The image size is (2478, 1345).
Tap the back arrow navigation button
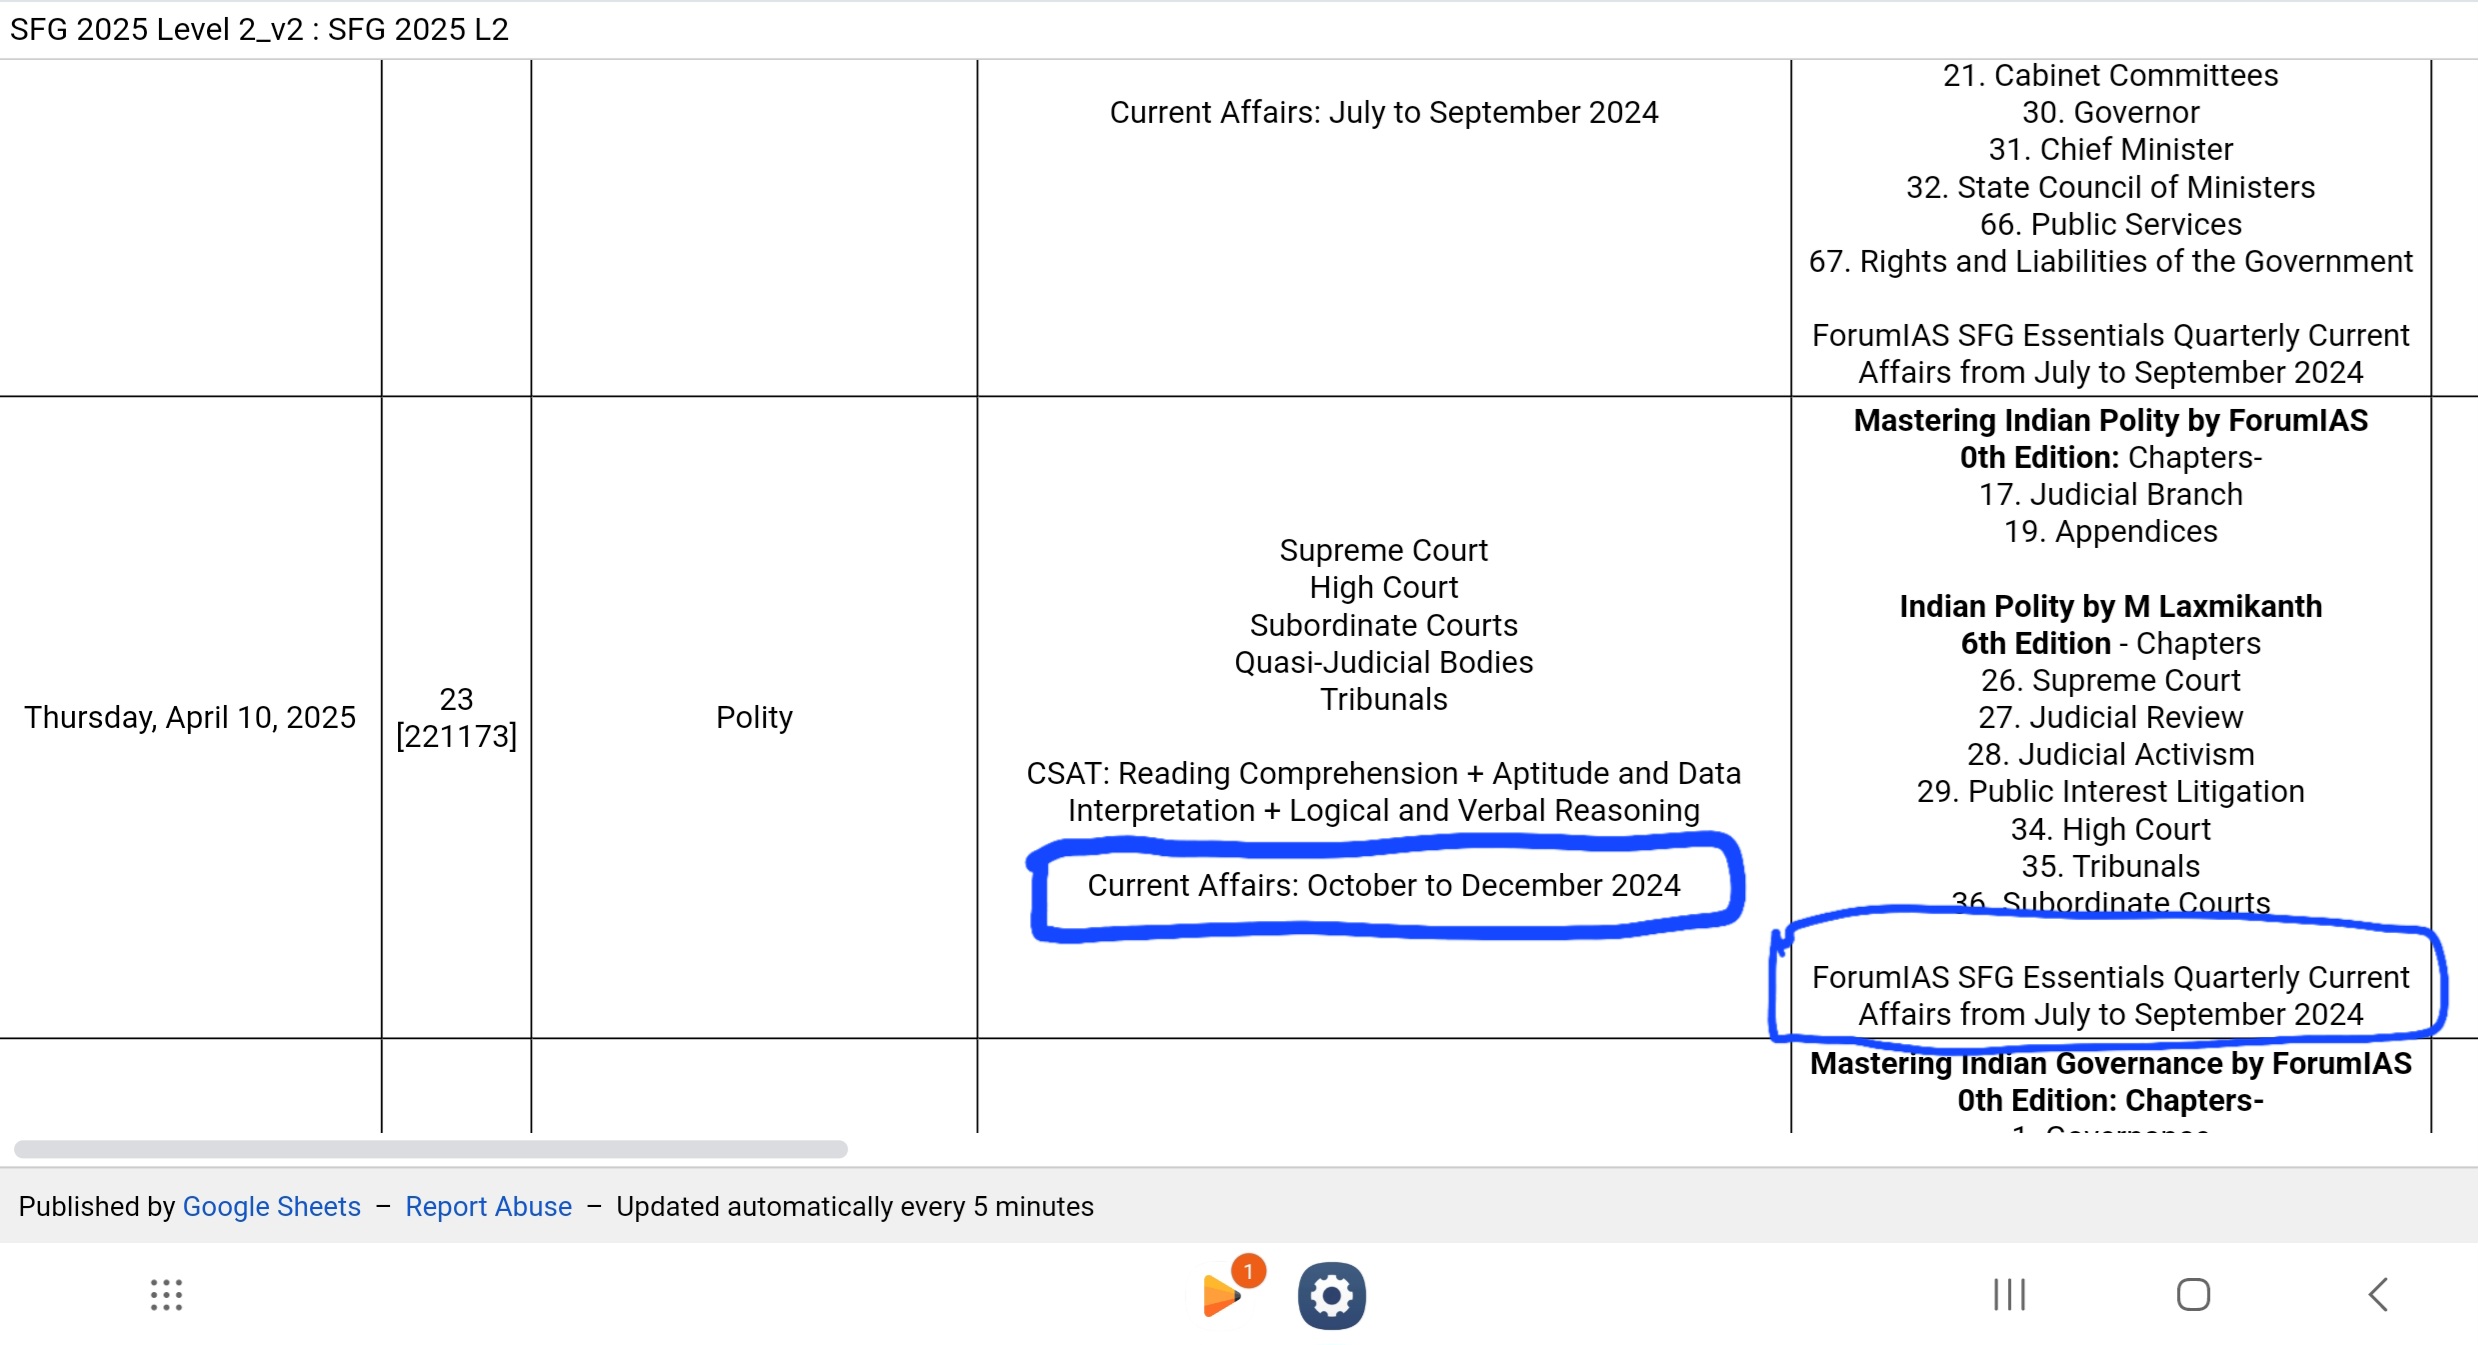[2378, 1294]
